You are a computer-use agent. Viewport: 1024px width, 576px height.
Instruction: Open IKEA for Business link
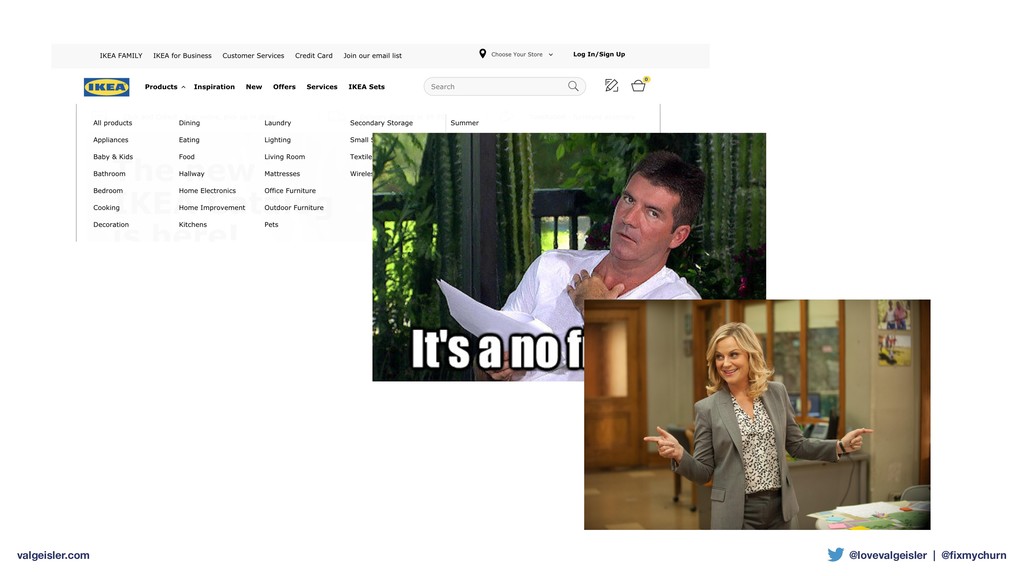coord(182,56)
